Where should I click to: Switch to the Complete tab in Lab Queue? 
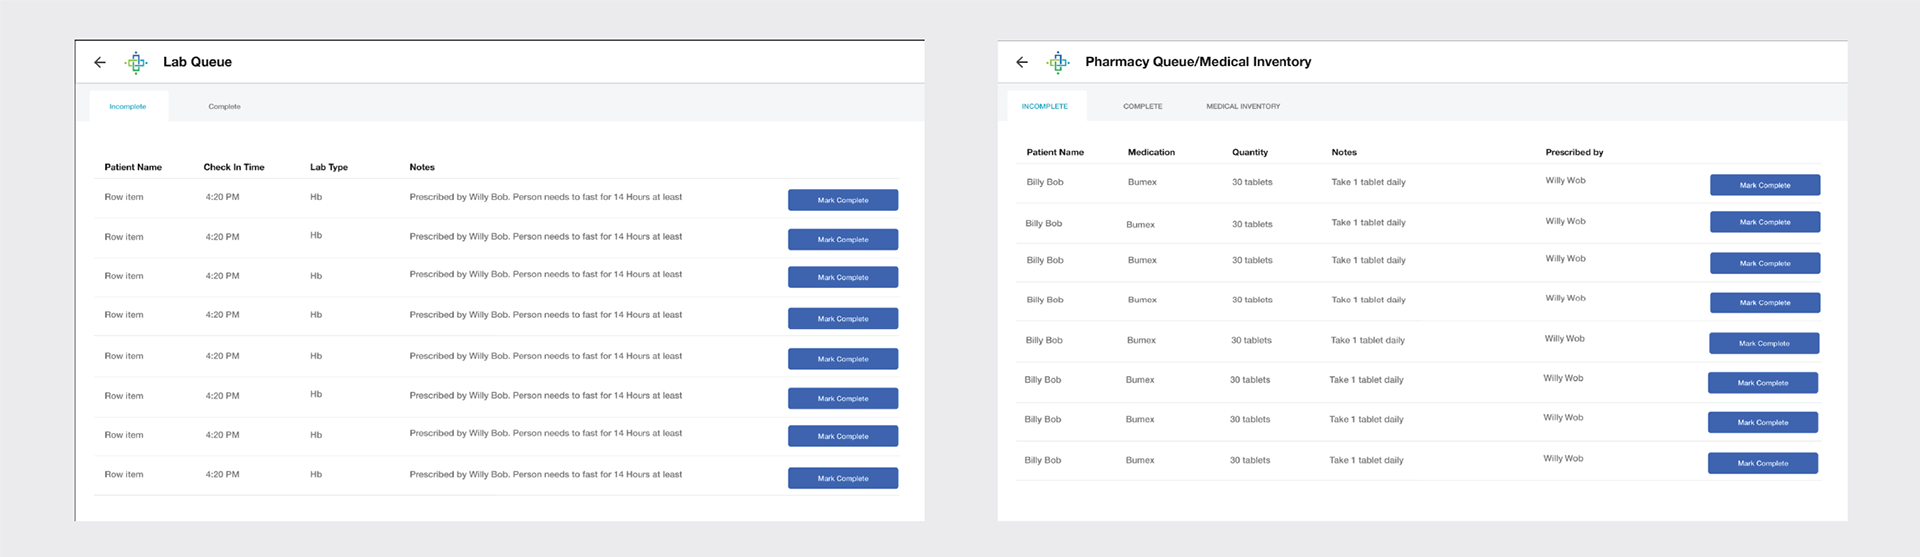pyautogui.click(x=224, y=106)
